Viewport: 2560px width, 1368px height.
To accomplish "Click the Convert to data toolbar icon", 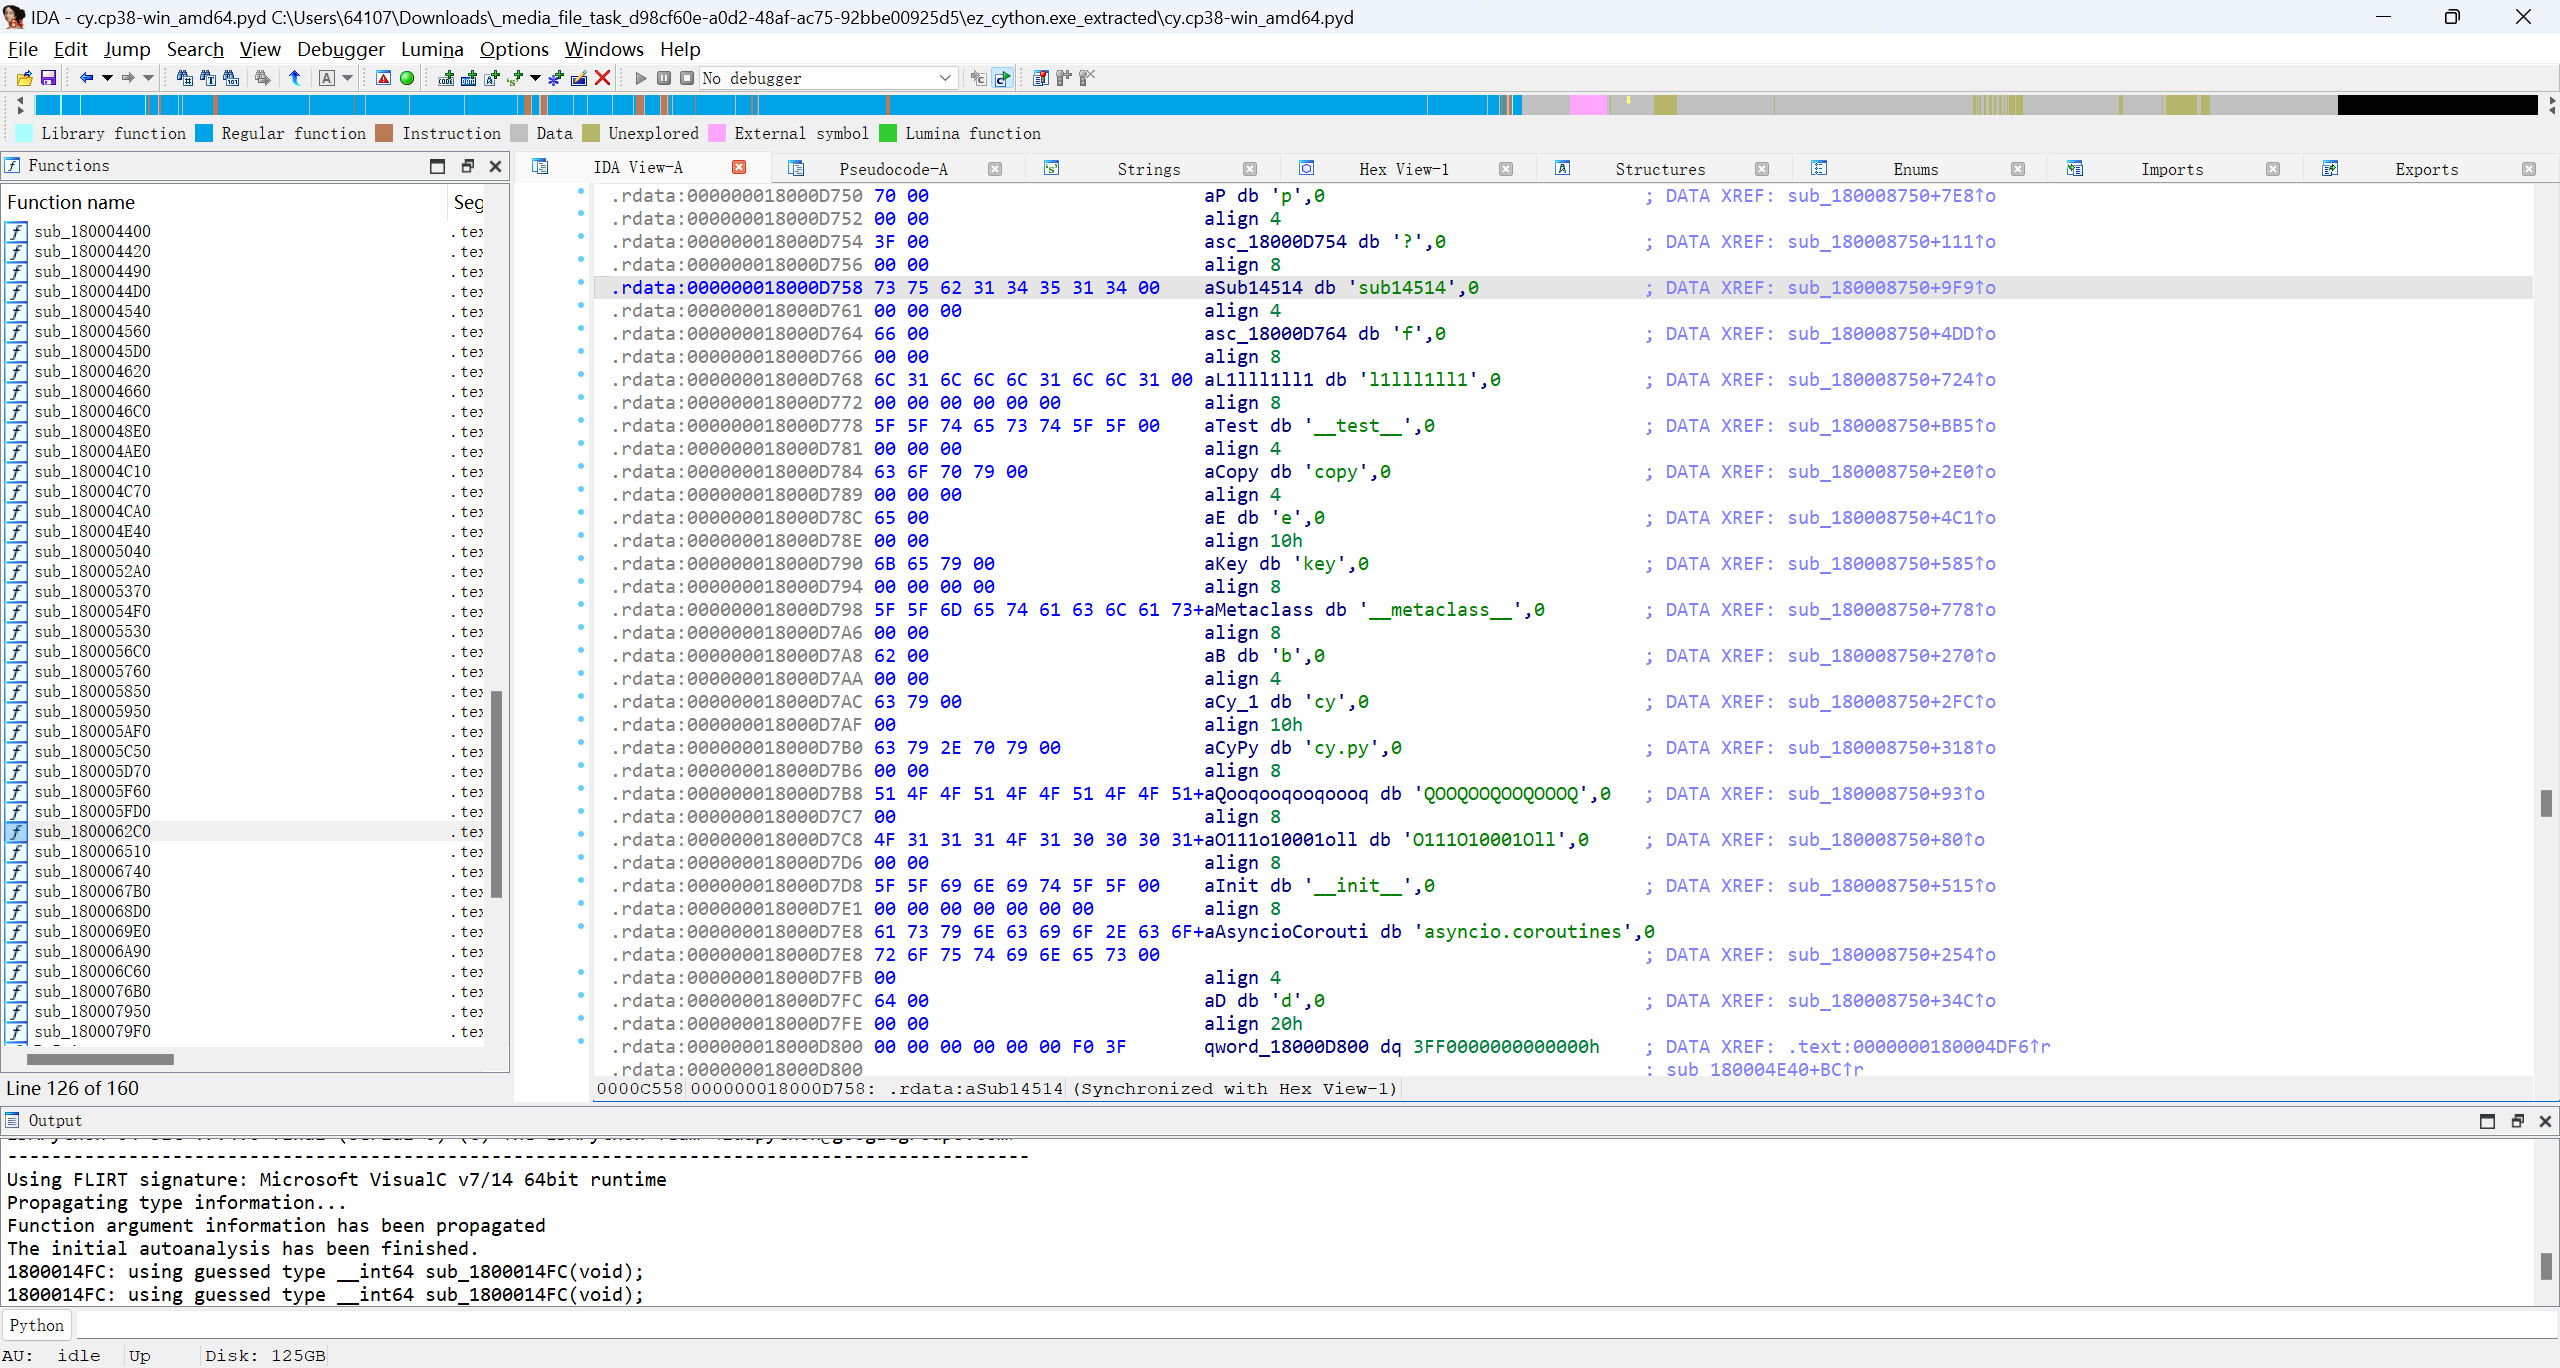I will click(x=469, y=78).
